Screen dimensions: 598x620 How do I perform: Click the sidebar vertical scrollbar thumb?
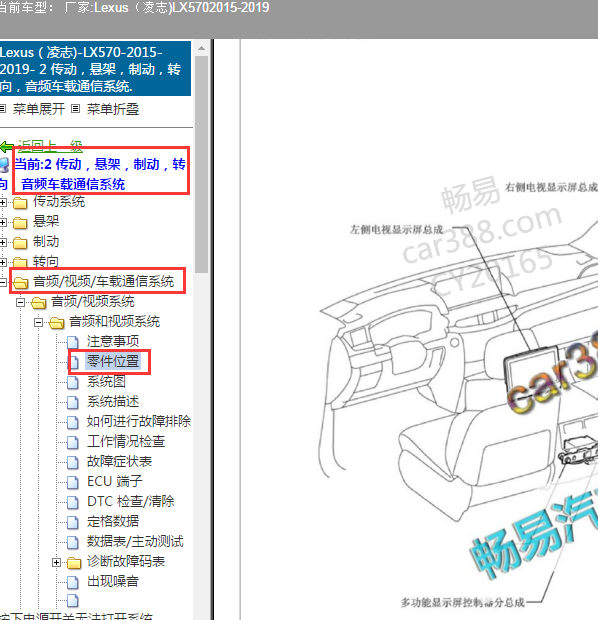click(201, 164)
